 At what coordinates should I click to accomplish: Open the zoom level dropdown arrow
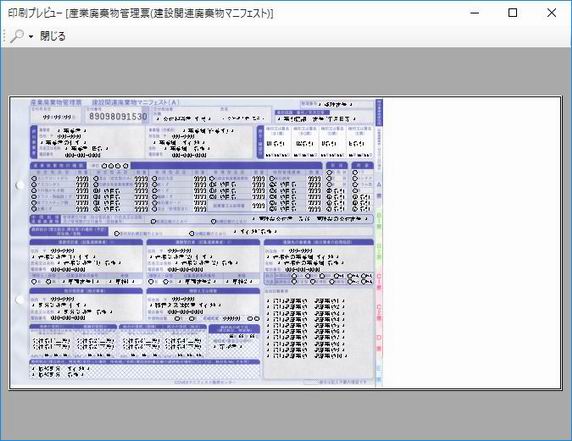pyautogui.click(x=31, y=36)
